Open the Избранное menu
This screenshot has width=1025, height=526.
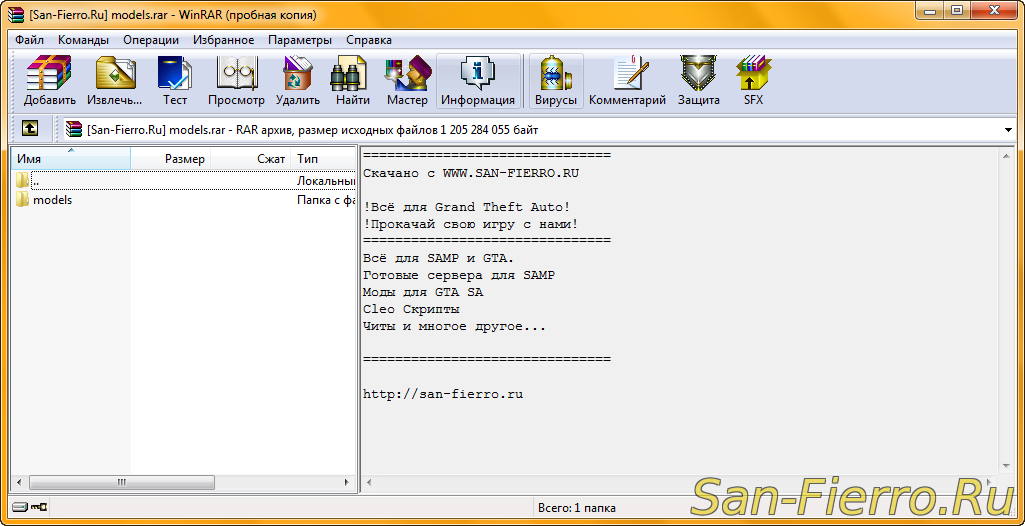[x=223, y=40]
